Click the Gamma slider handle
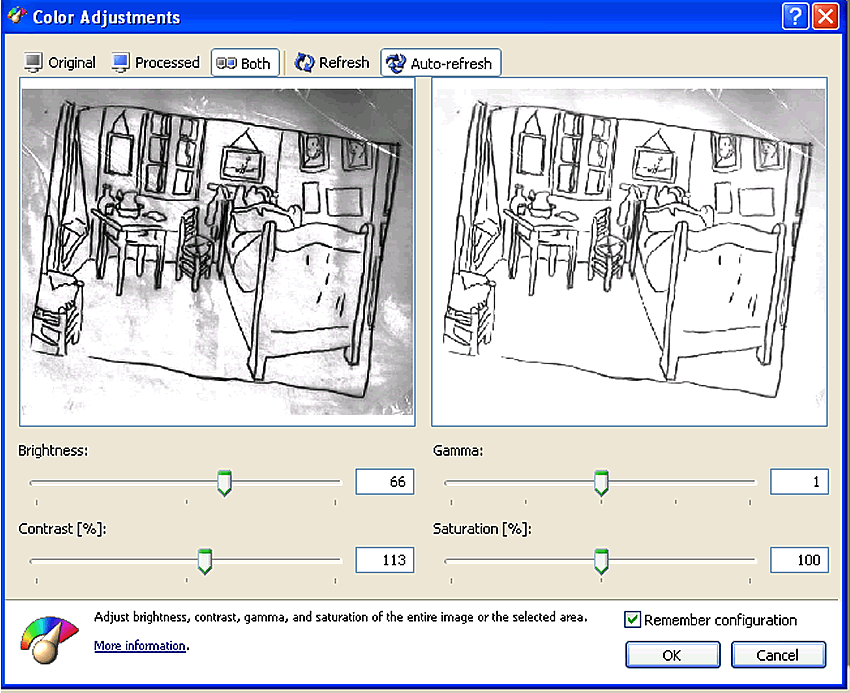 pos(601,483)
